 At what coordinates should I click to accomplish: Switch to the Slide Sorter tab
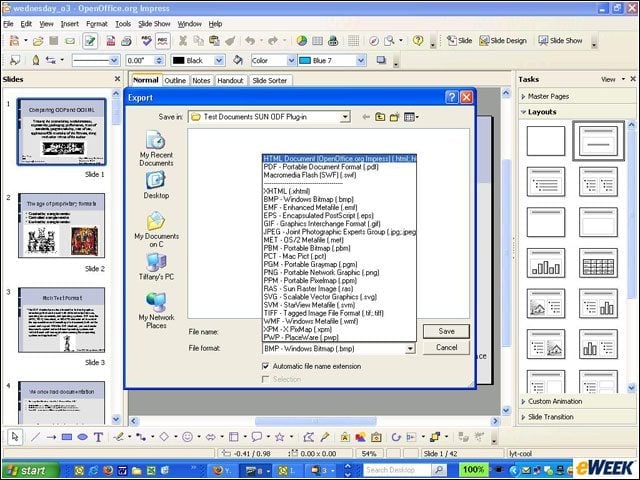click(x=269, y=80)
